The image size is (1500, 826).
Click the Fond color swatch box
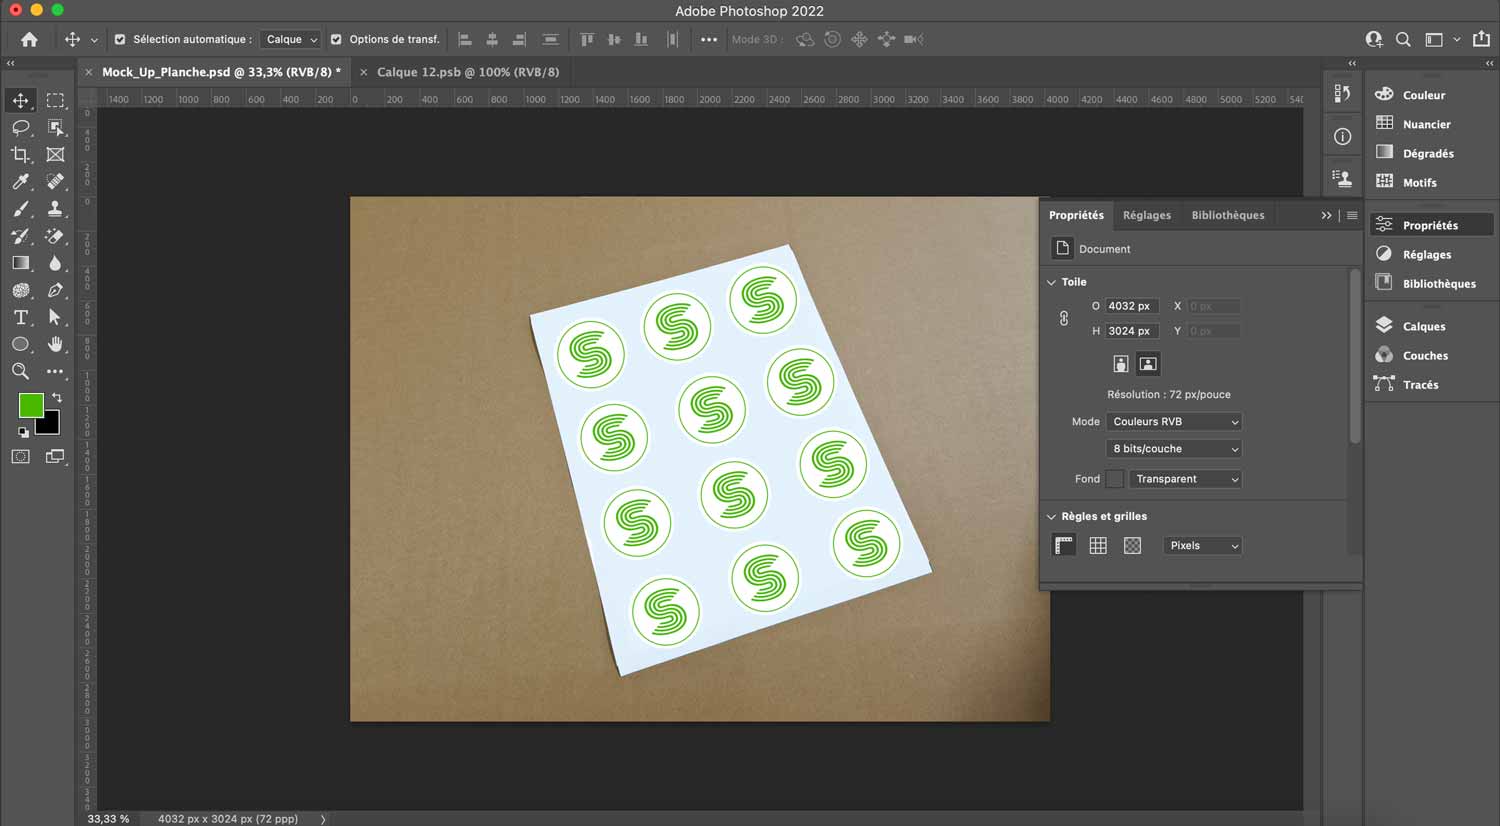(1114, 479)
